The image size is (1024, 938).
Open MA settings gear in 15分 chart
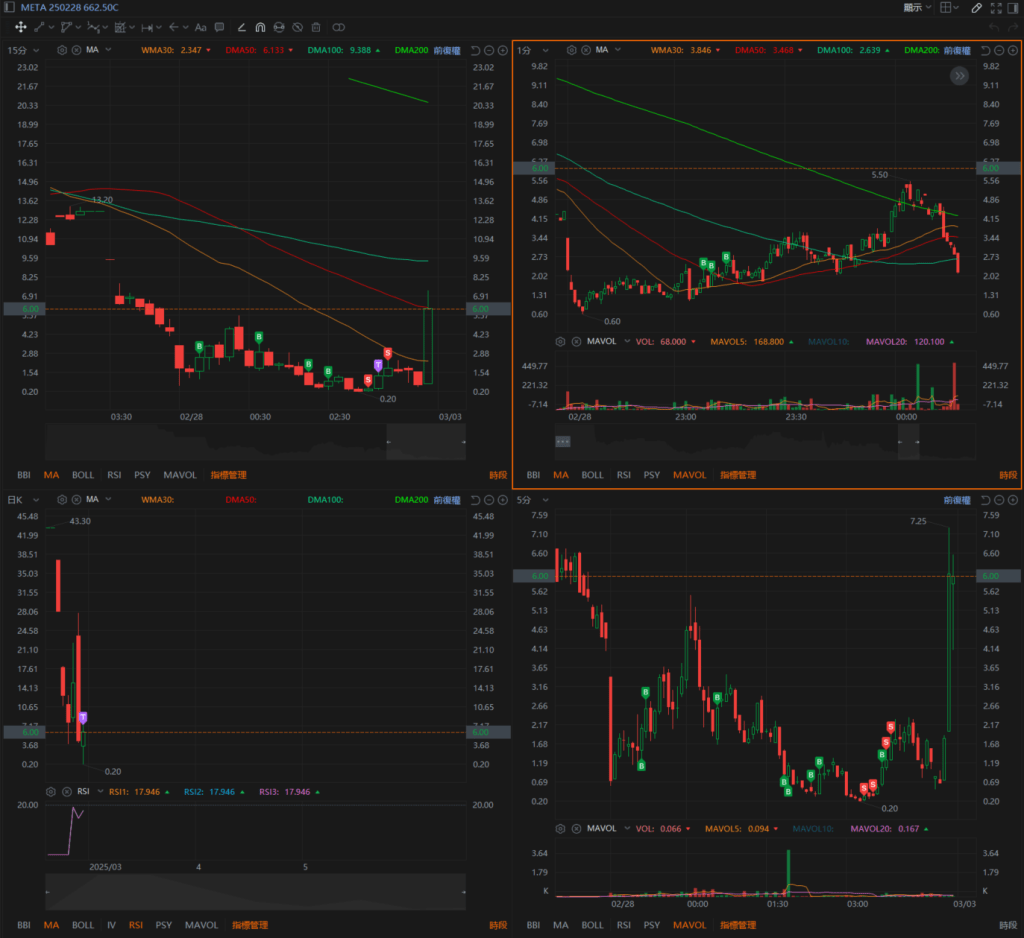pos(62,50)
